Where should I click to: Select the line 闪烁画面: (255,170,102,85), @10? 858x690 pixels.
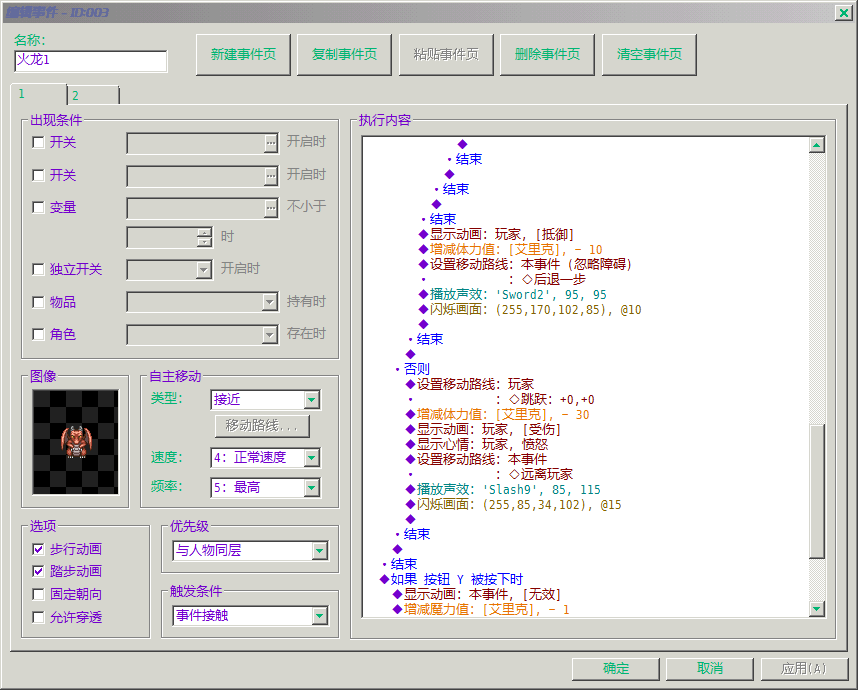click(x=530, y=310)
